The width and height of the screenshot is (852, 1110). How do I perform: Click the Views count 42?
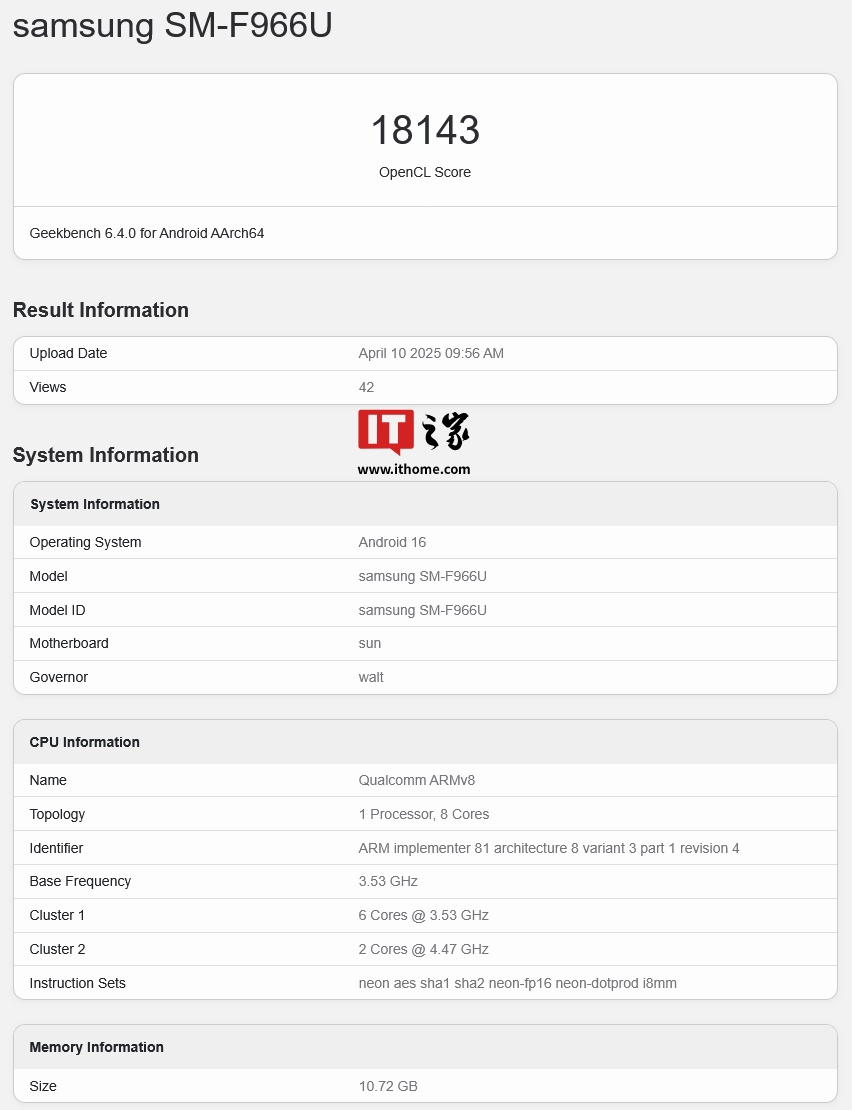pyautogui.click(x=366, y=387)
